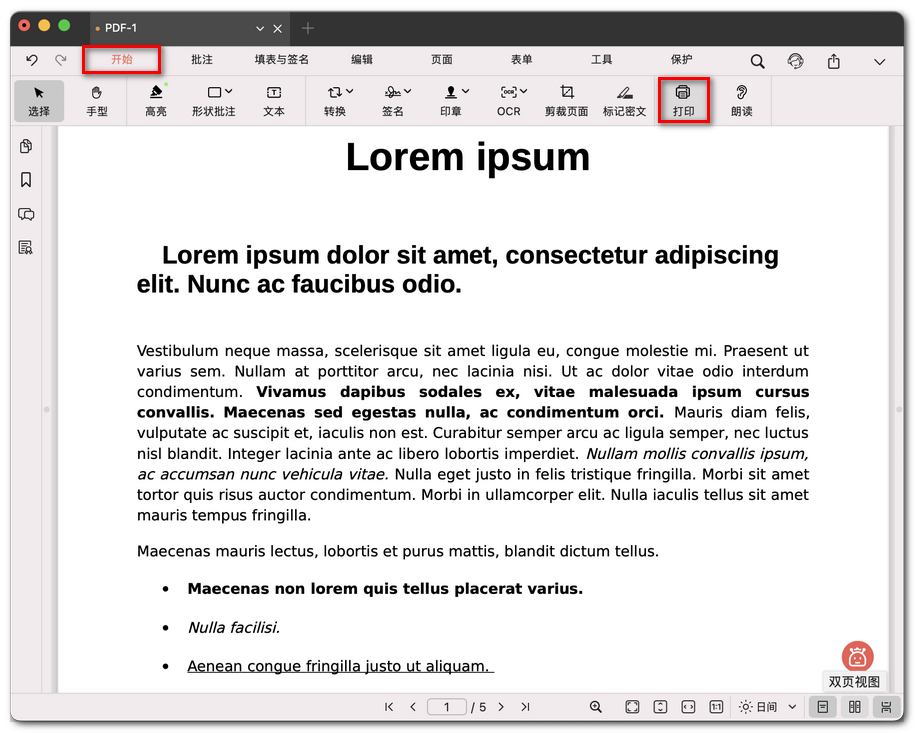The height and width of the screenshot is (733, 915).
Task: Open the search magnifier in top bar
Action: 757,61
